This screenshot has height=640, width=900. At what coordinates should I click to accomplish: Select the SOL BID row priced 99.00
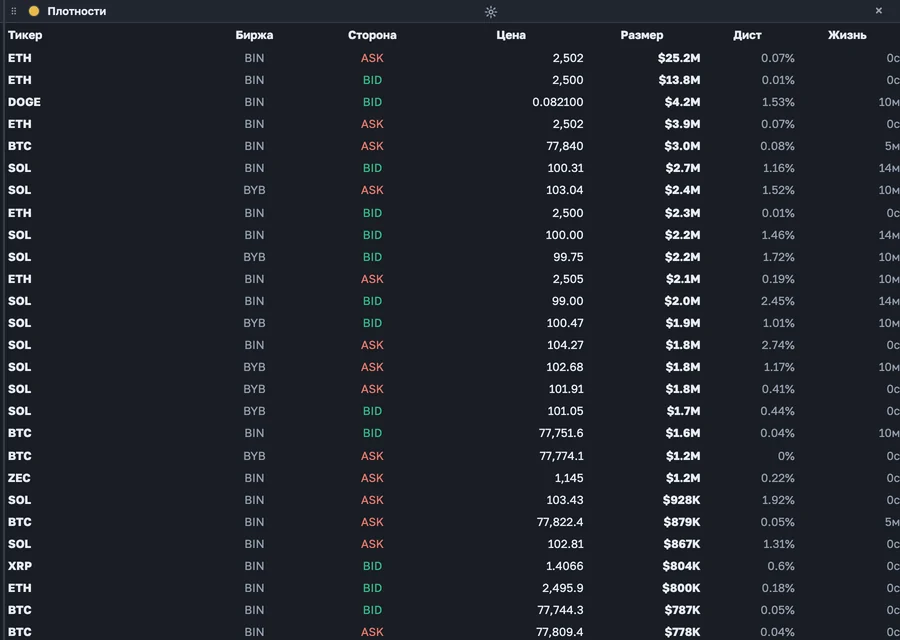(x=450, y=301)
